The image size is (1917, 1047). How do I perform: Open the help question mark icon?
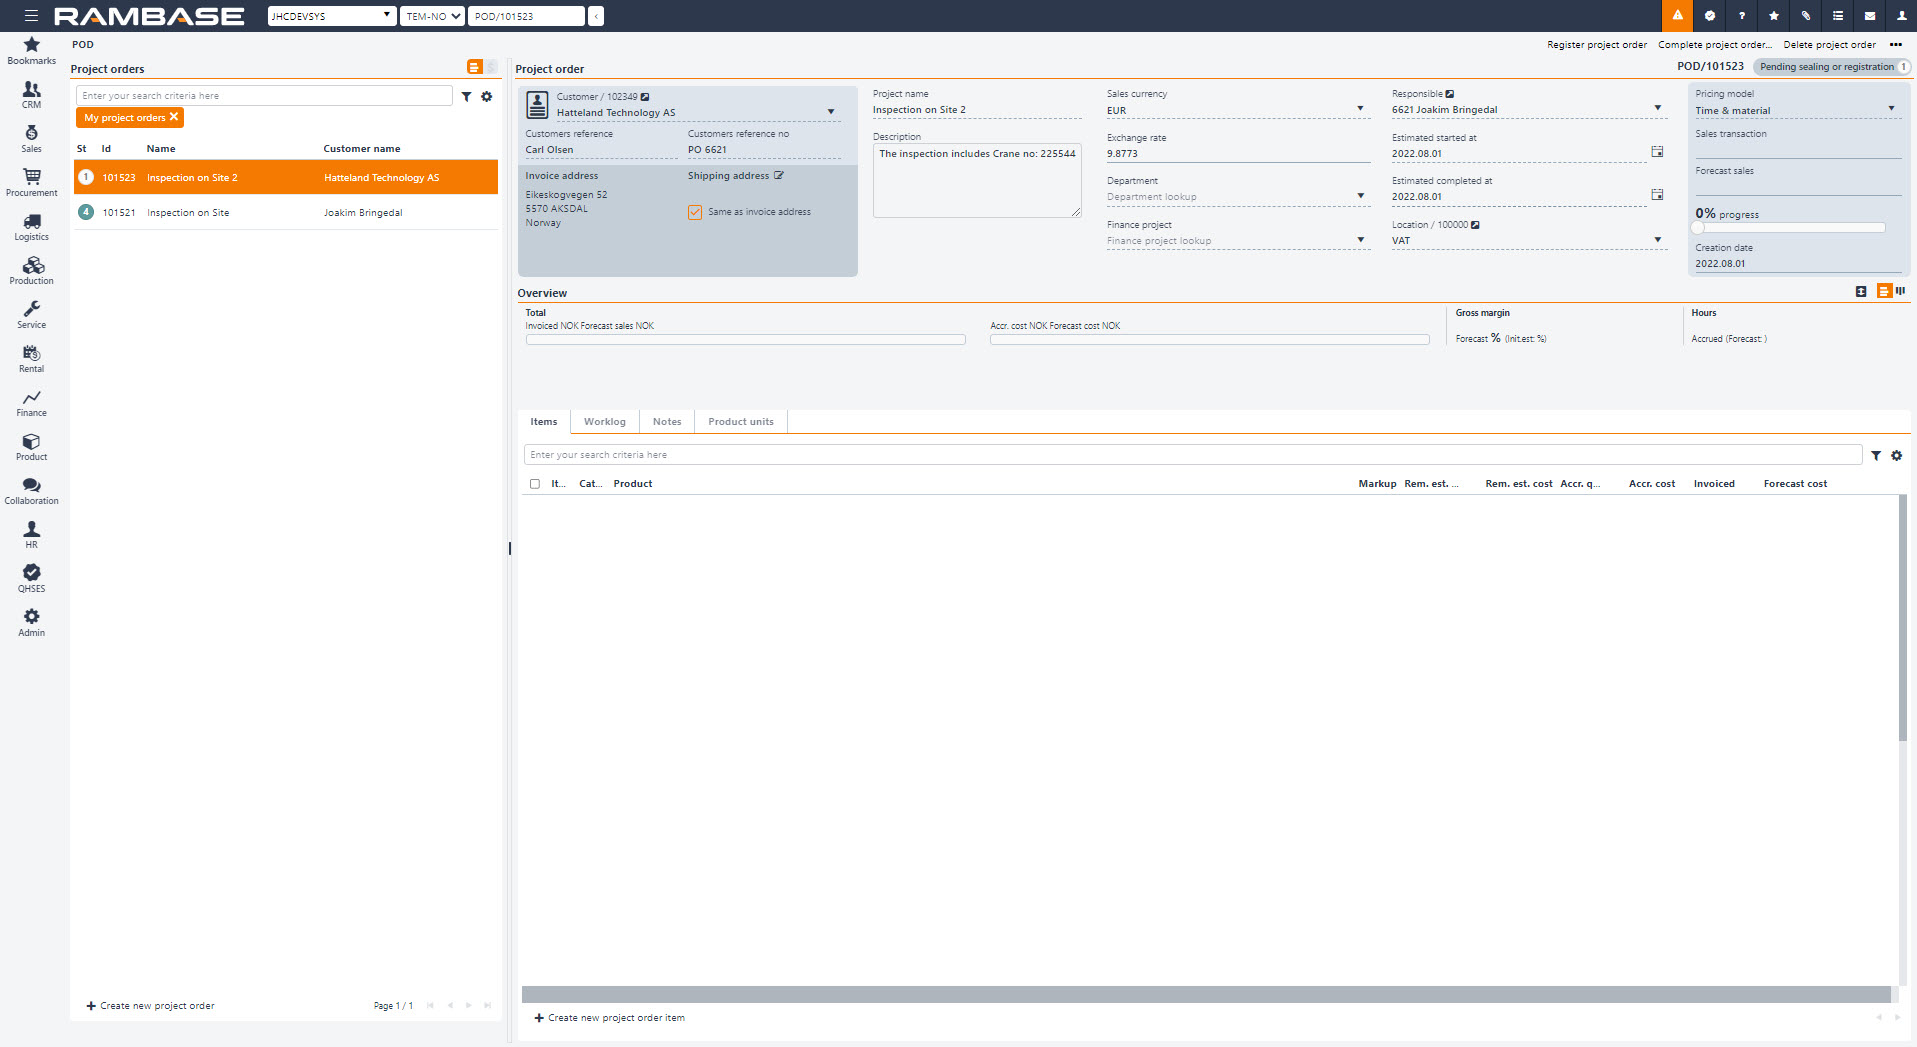point(1742,16)
